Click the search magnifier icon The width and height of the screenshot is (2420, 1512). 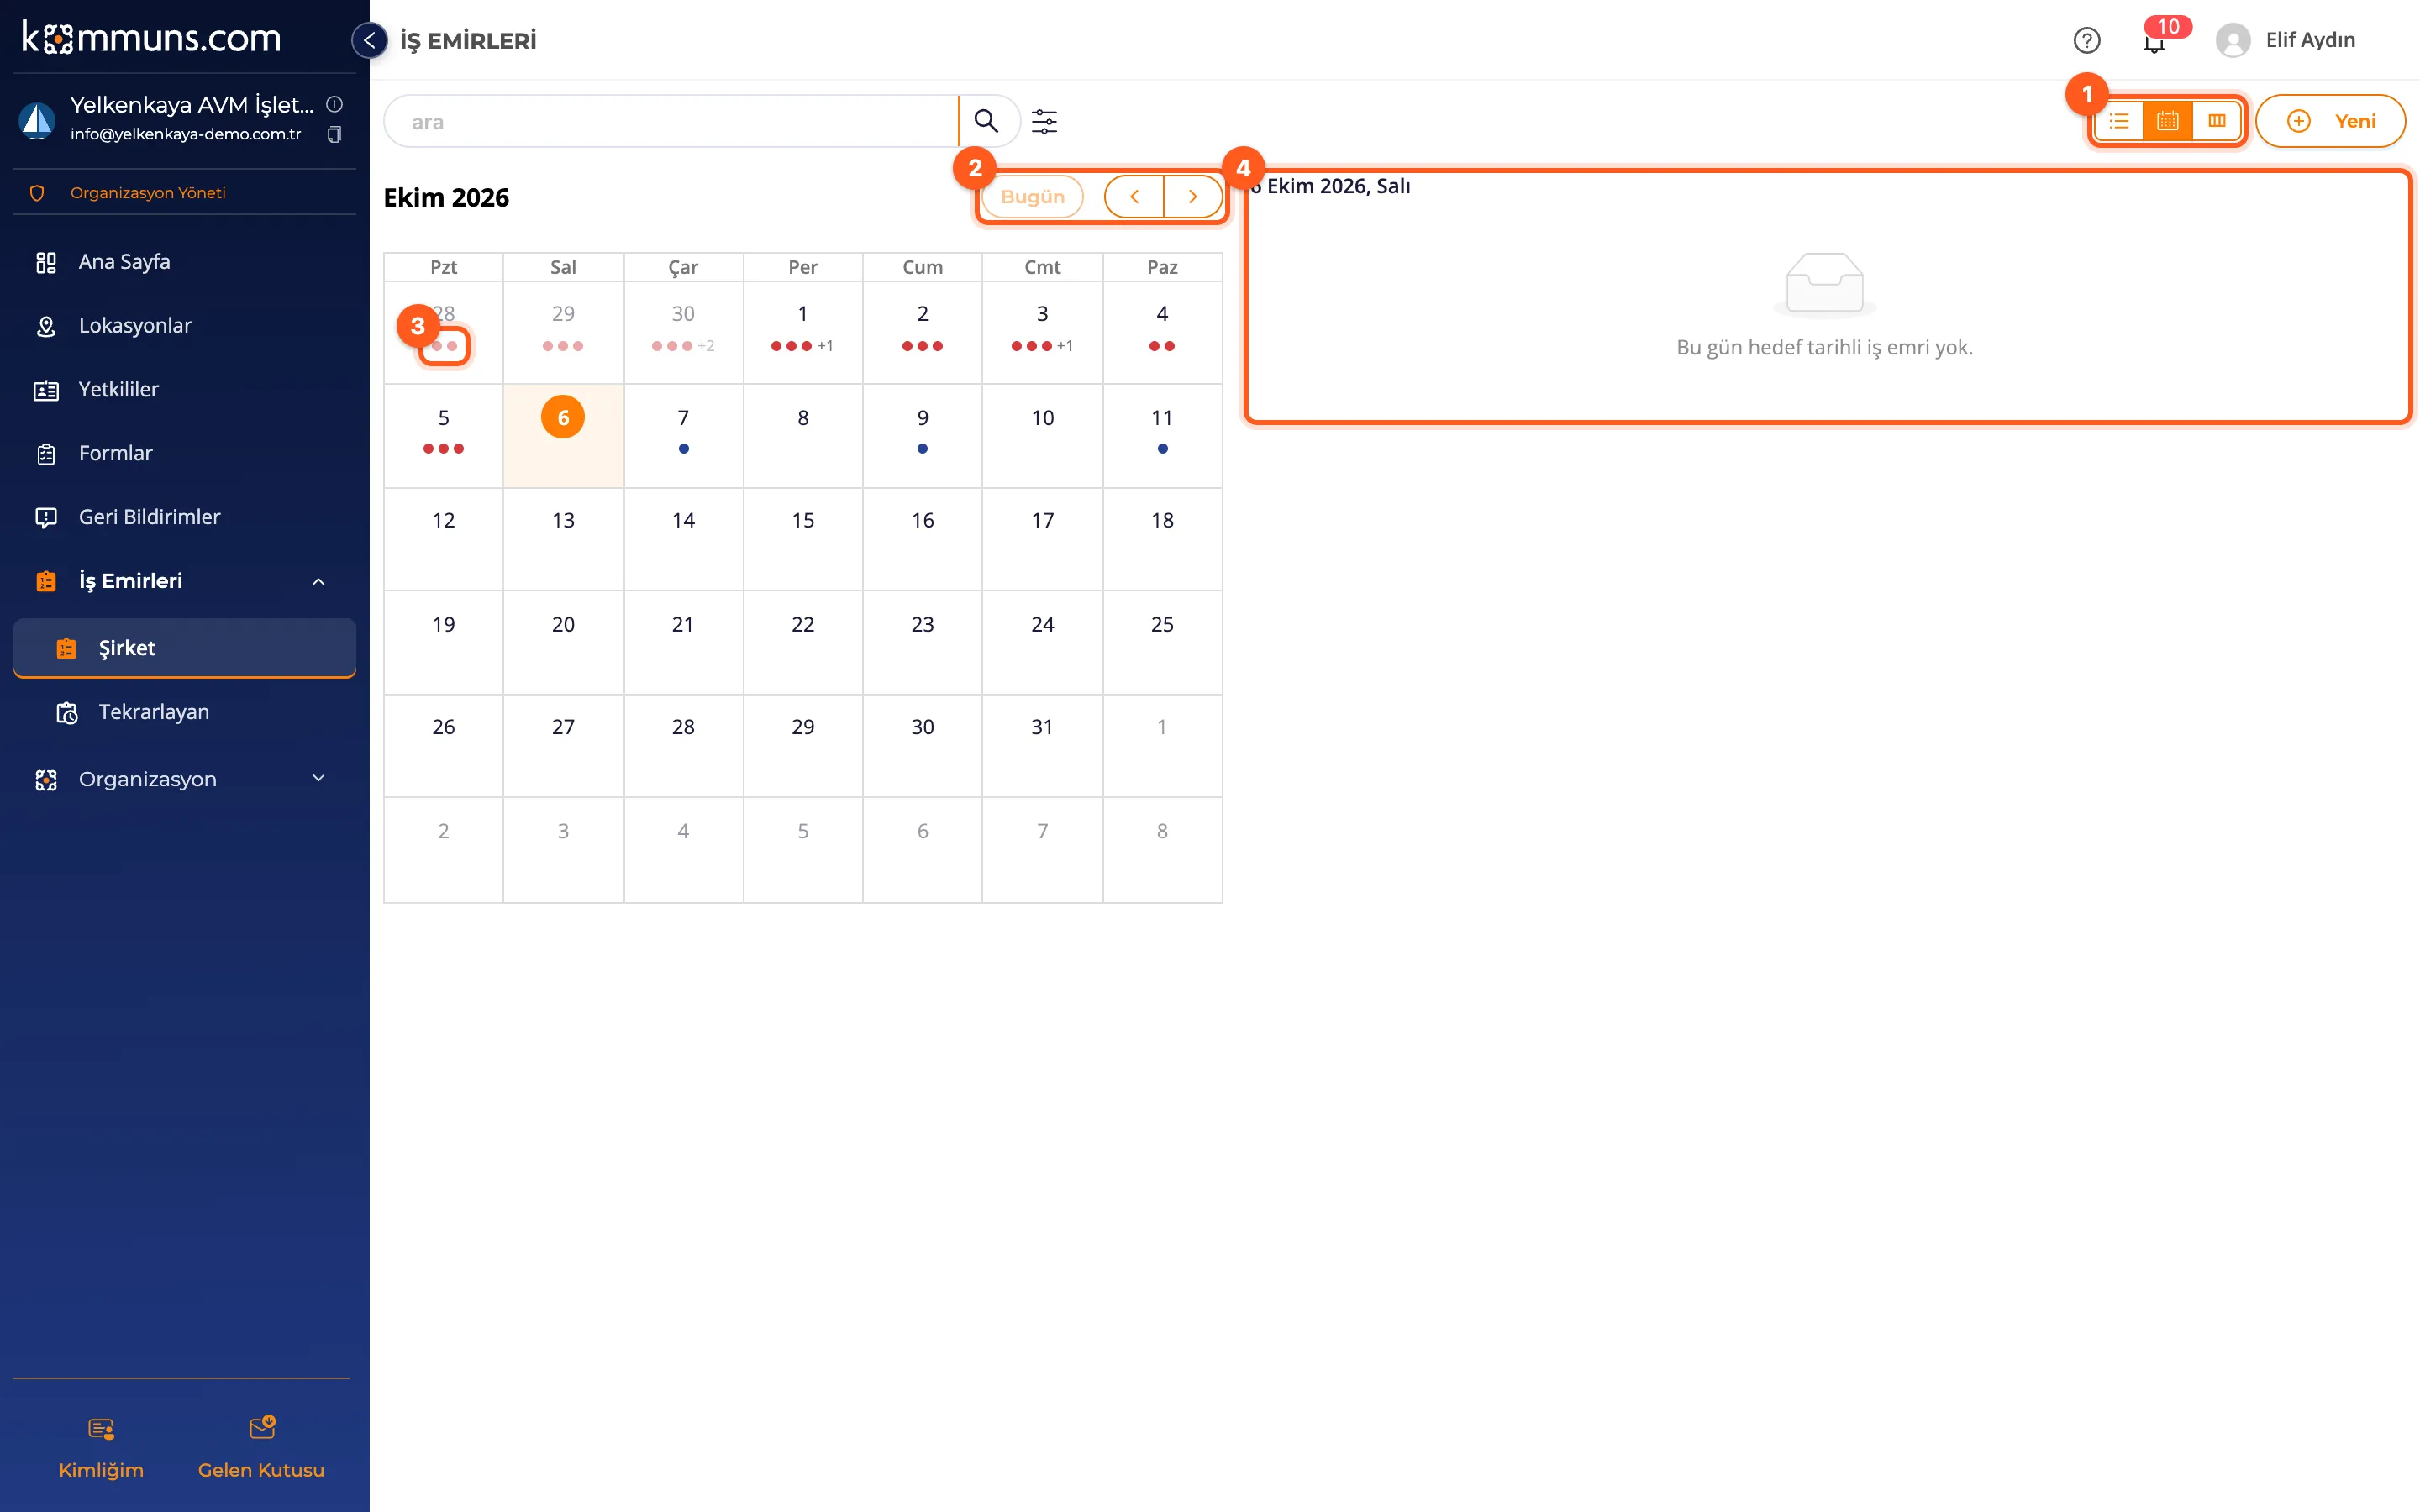[x=986, y=121]
